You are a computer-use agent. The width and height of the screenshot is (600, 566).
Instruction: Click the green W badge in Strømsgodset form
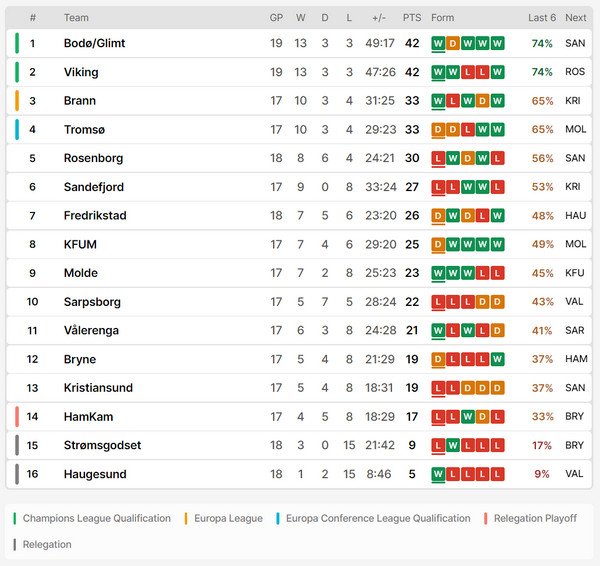coord(453,445)
